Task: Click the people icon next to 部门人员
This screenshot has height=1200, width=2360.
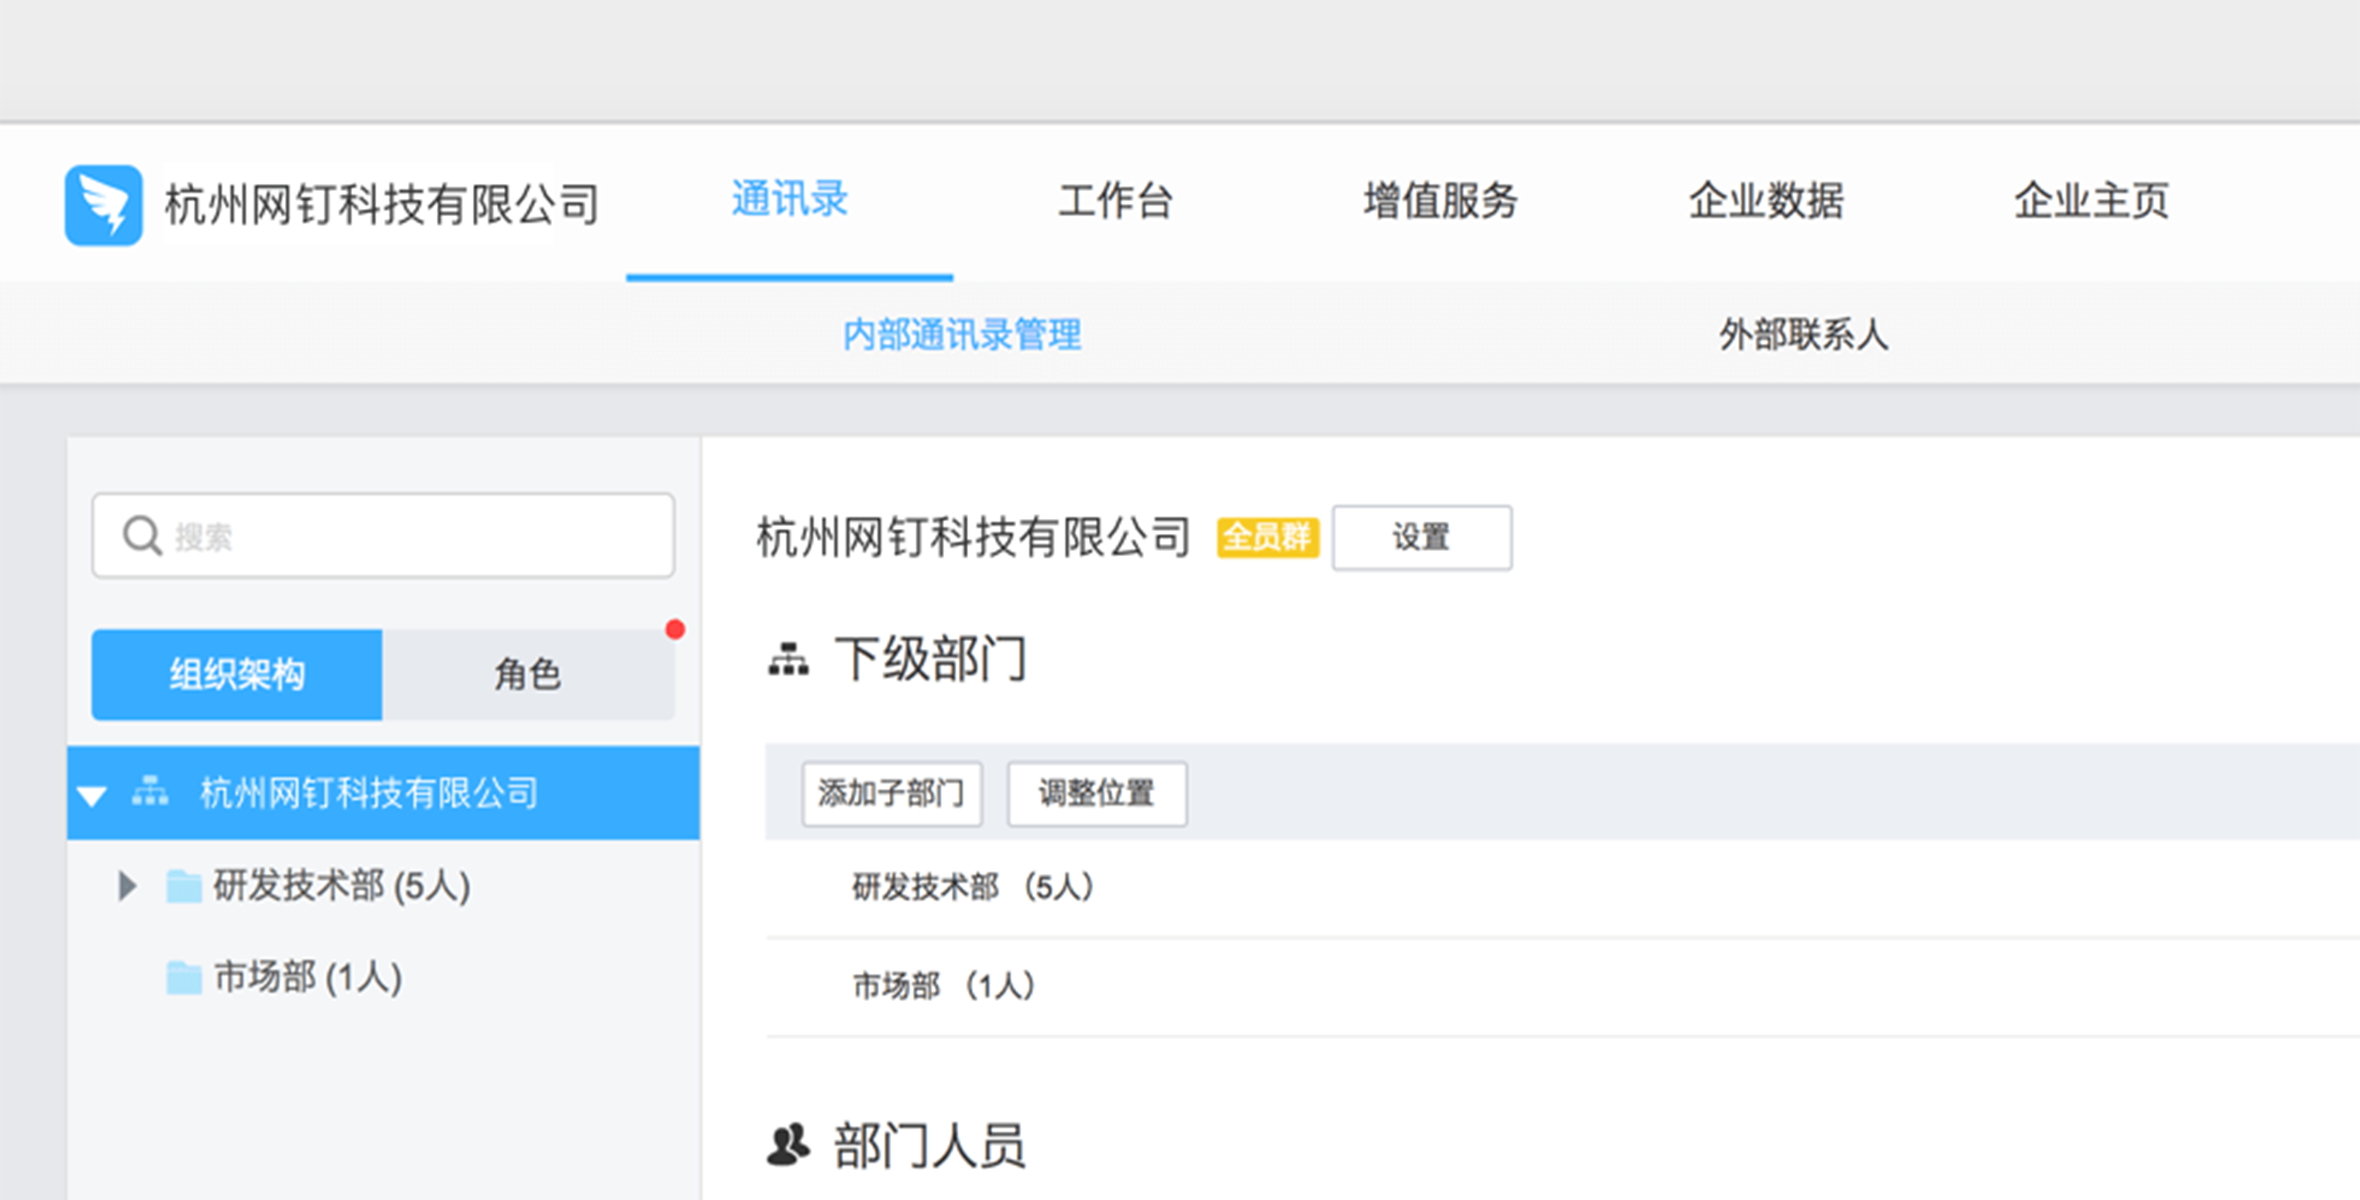Action: click(x=788, y=1145)
